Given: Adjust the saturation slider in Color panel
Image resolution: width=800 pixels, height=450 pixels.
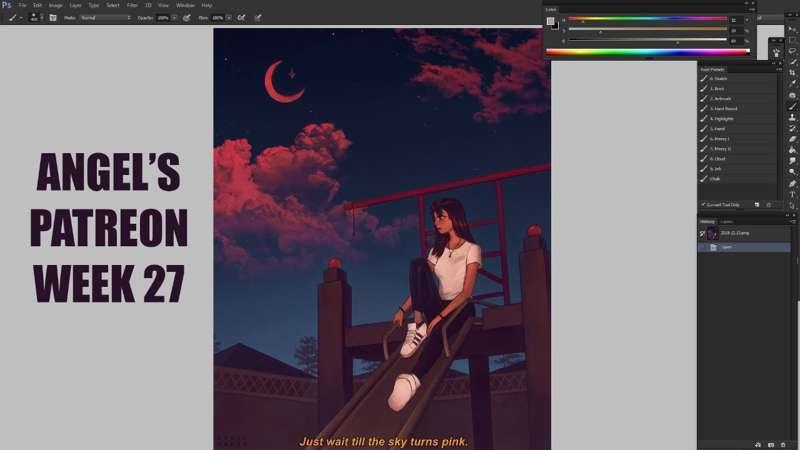Looking at the screenshot, I should click(x=647, y=30).
